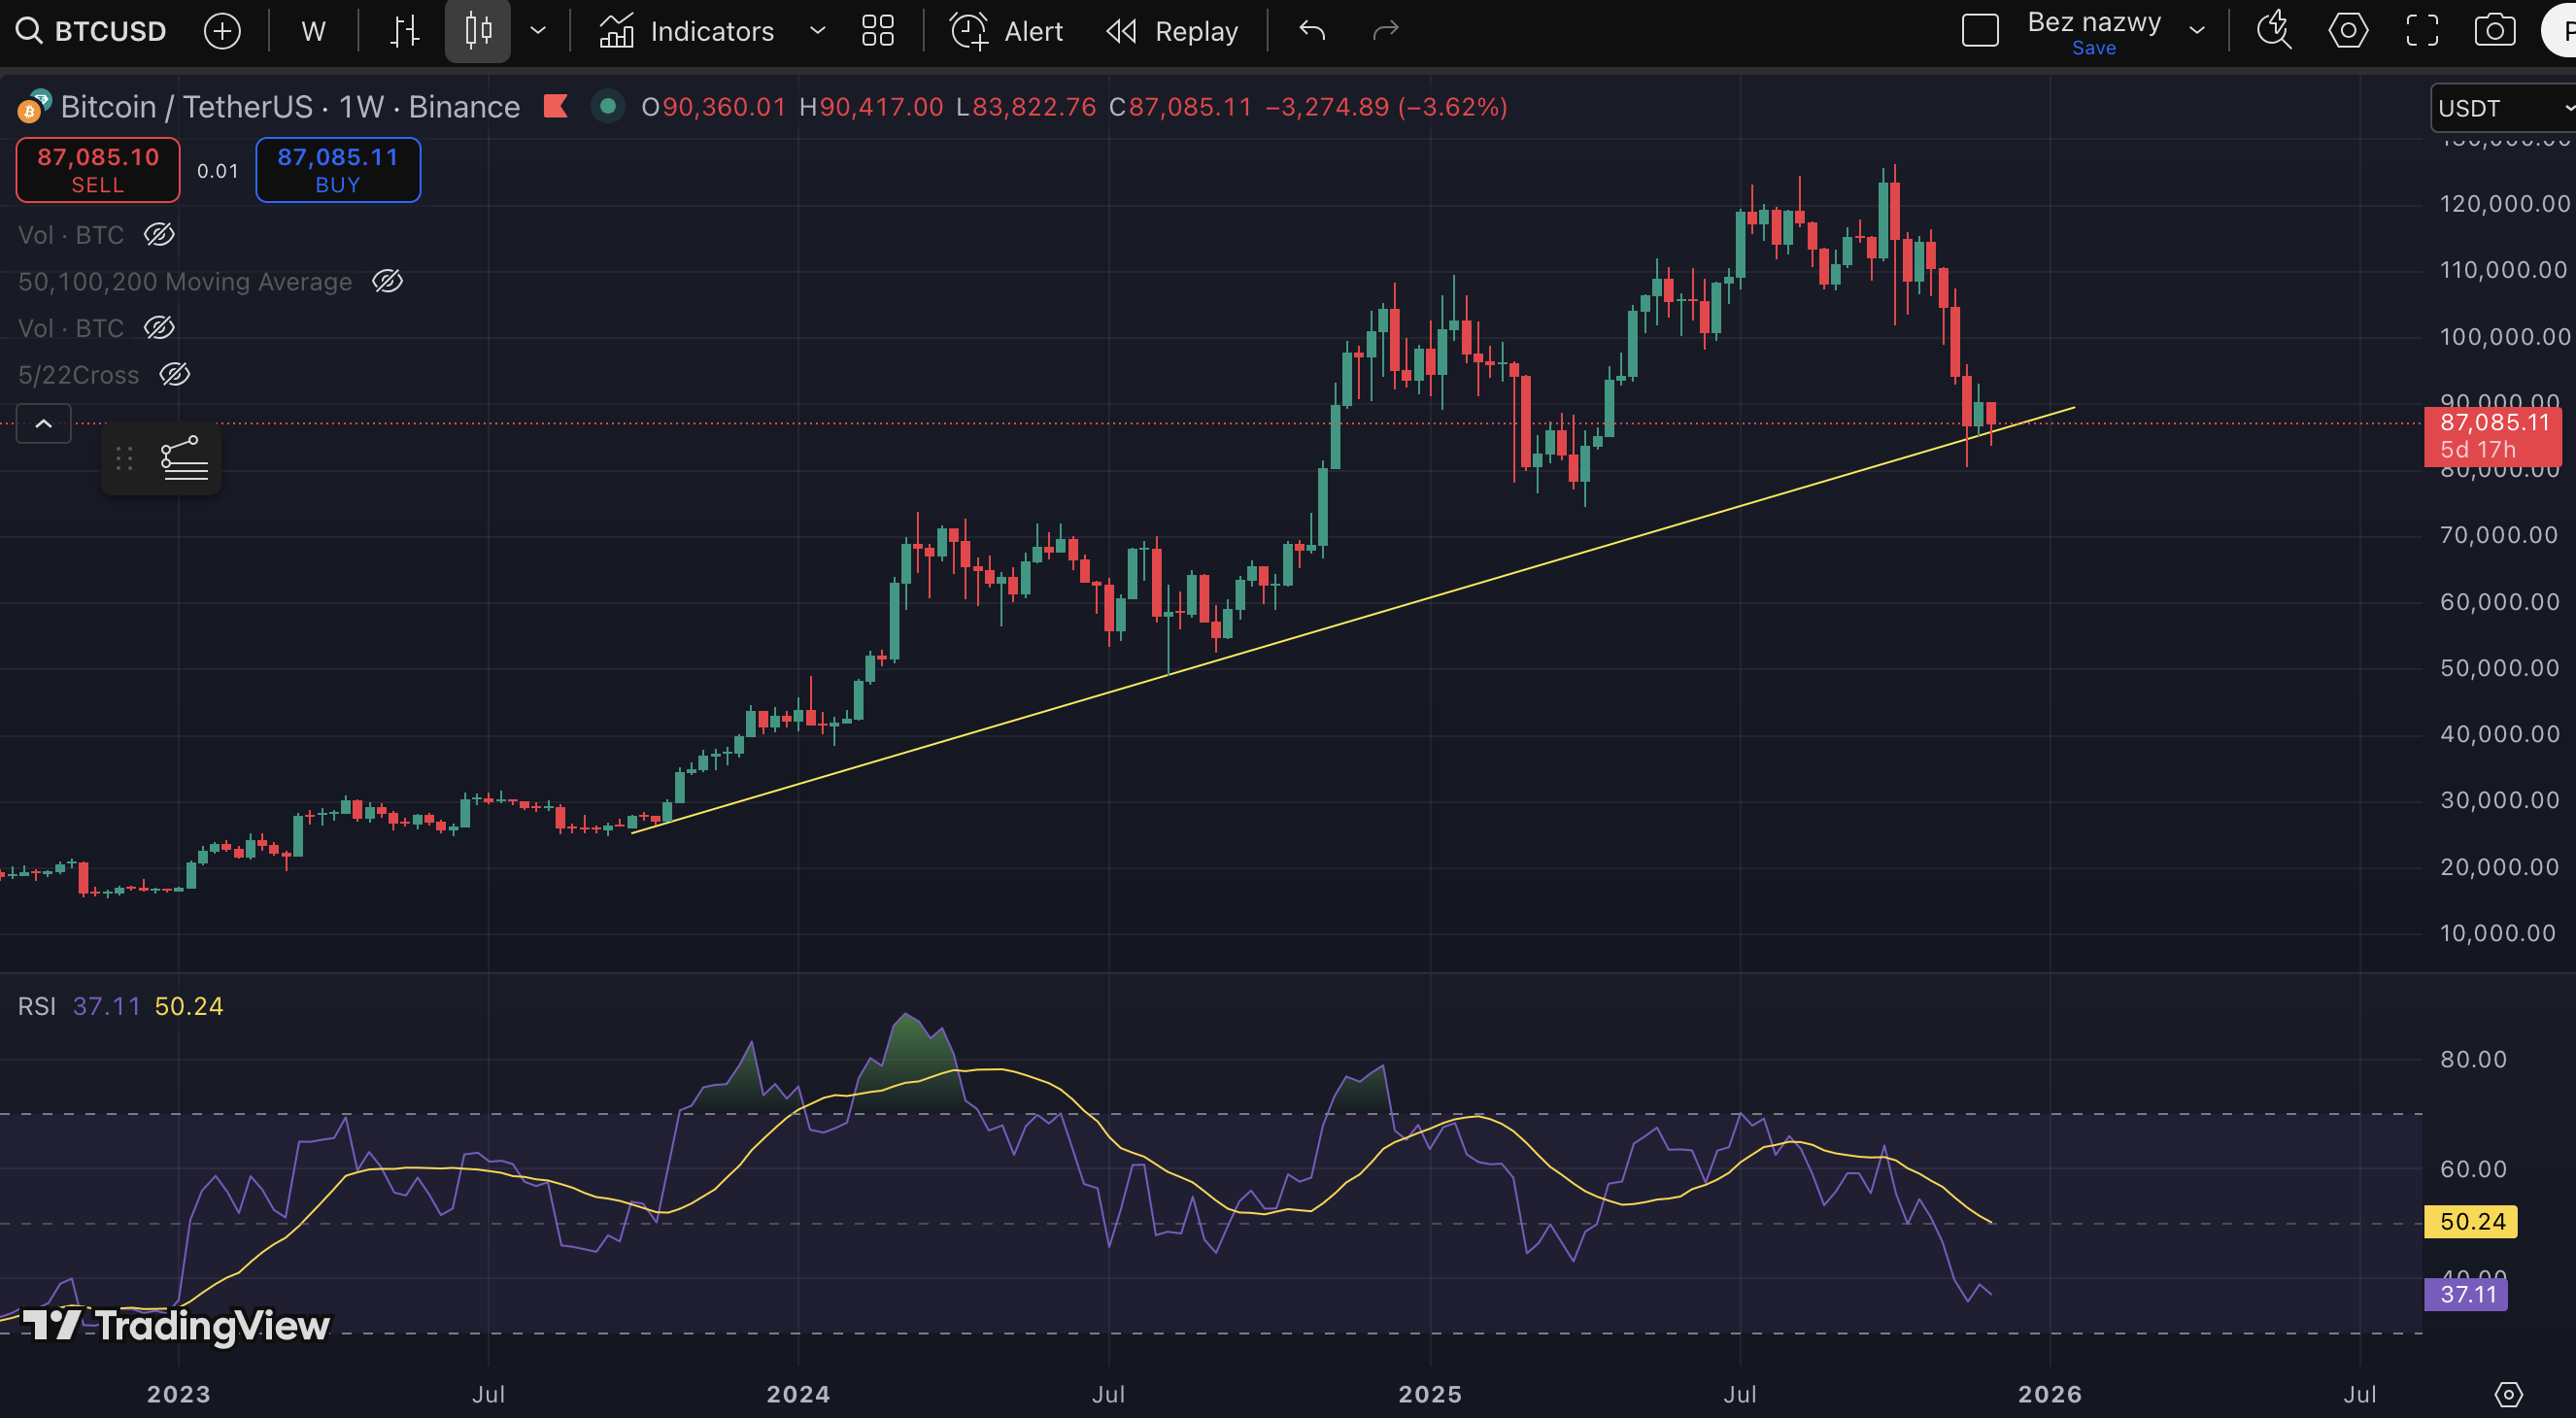Collapse the indicator legend with chevron
This screenshot has width=2576, height=1418.
(x=44, y=424)
